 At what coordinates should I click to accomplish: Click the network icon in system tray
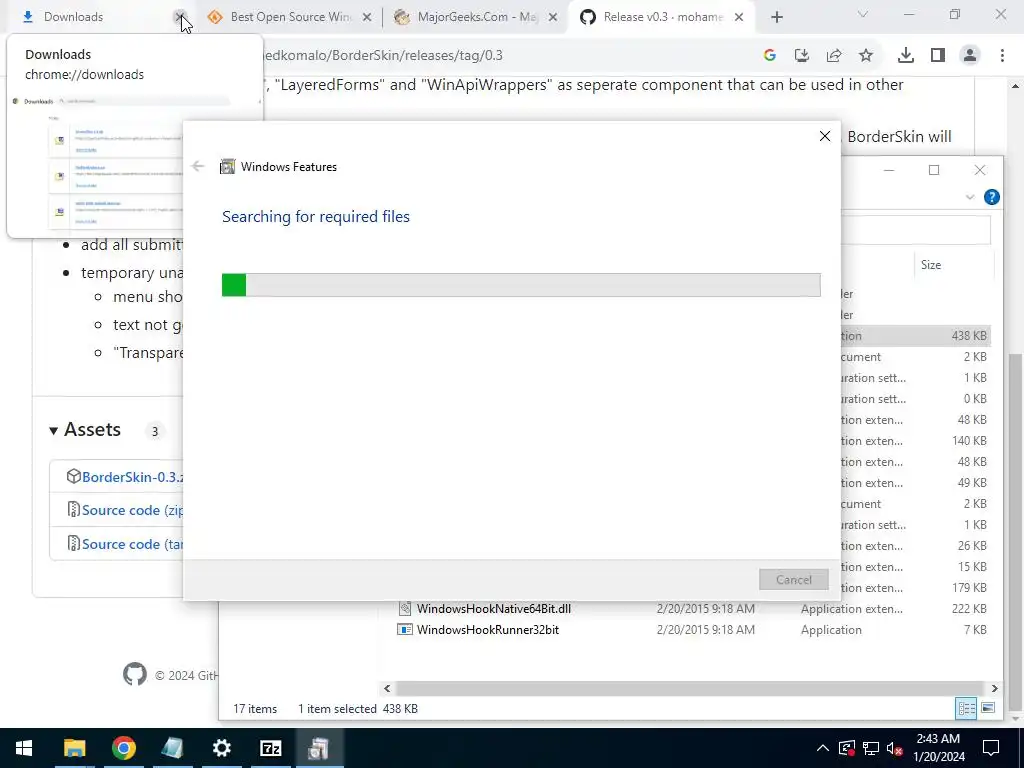[871, 748]
